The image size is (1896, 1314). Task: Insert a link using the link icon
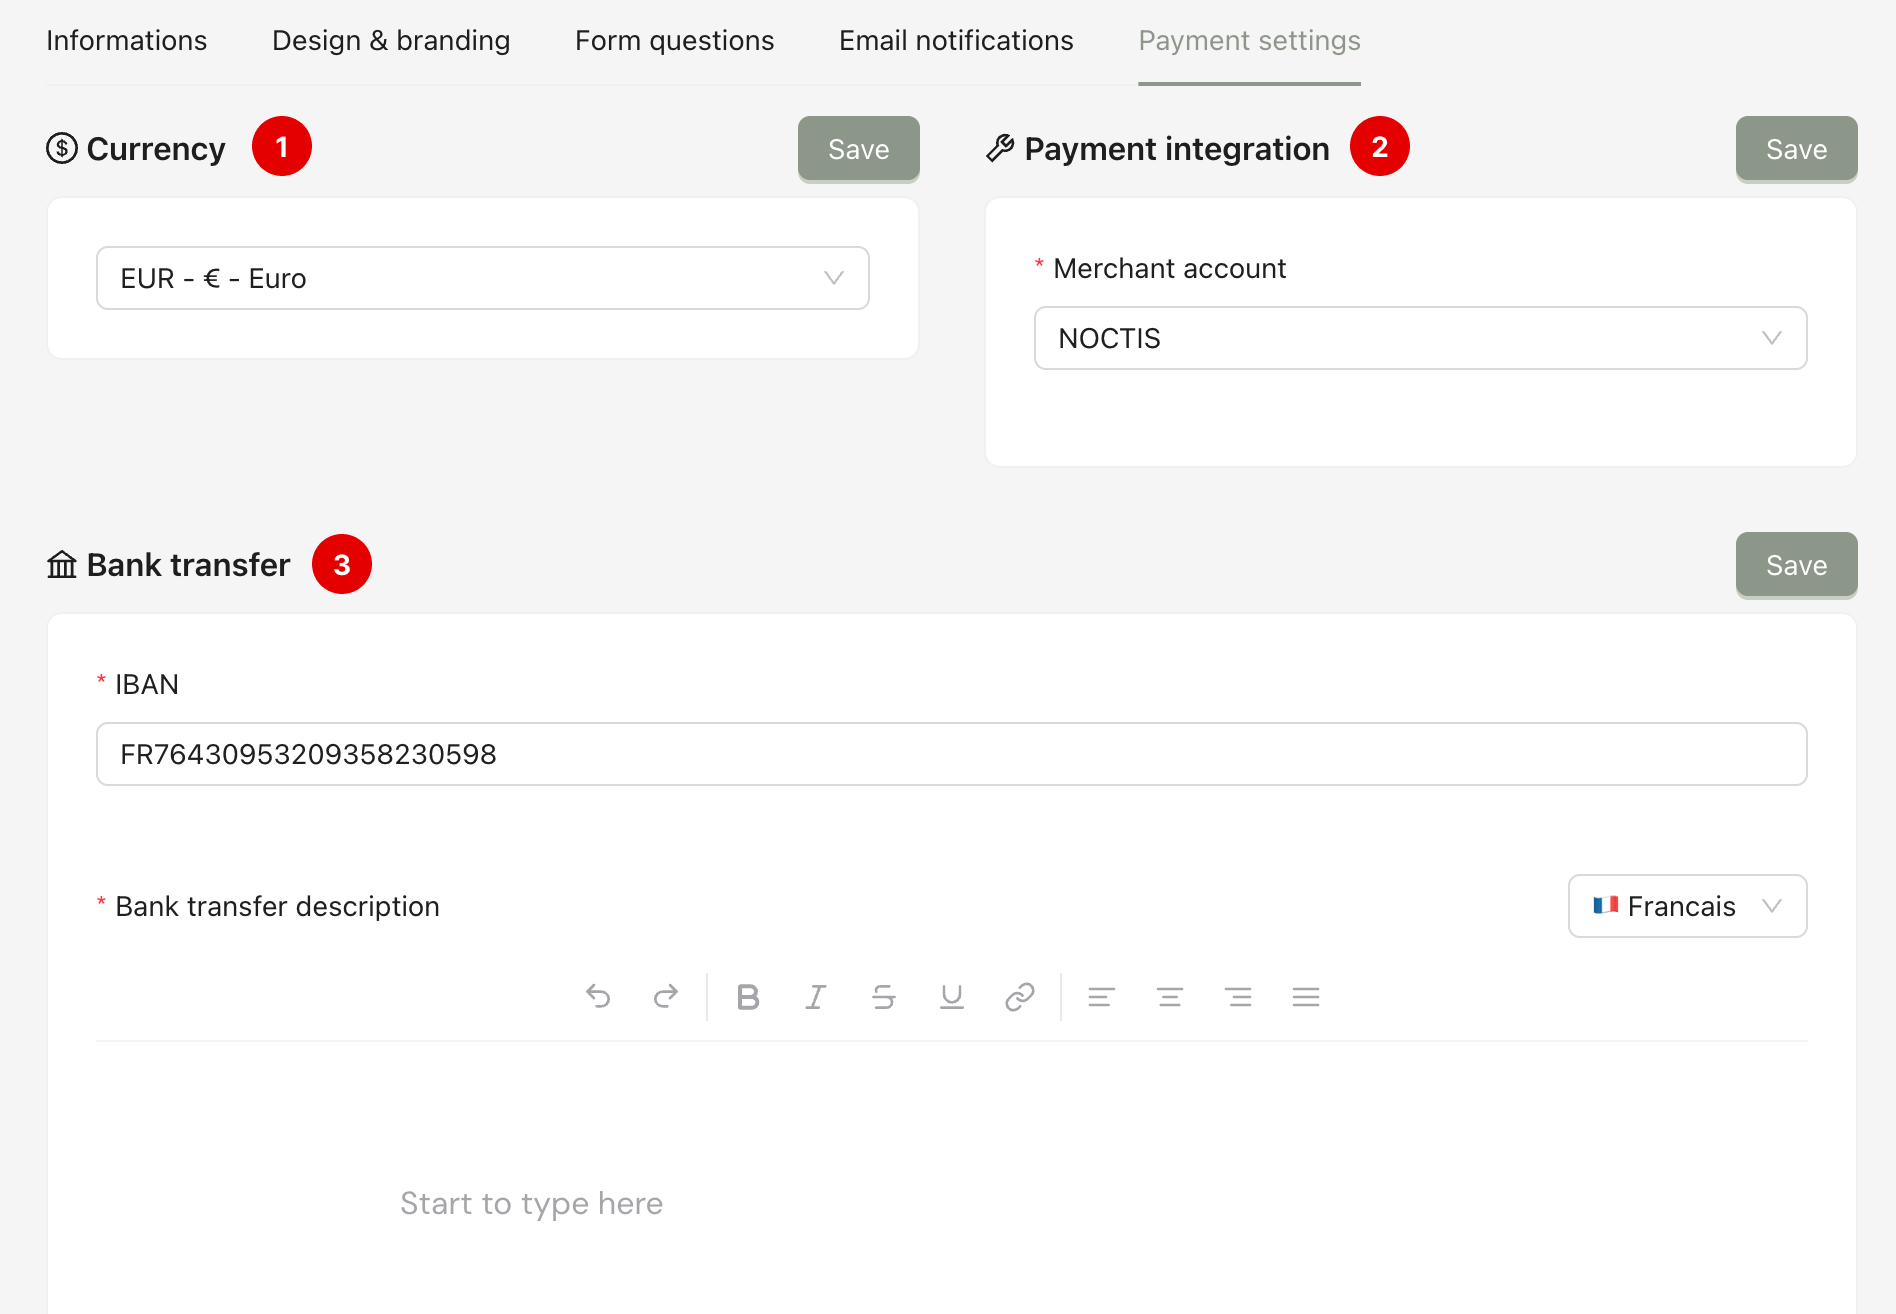pyautogui.click(x=1020, y=997)
